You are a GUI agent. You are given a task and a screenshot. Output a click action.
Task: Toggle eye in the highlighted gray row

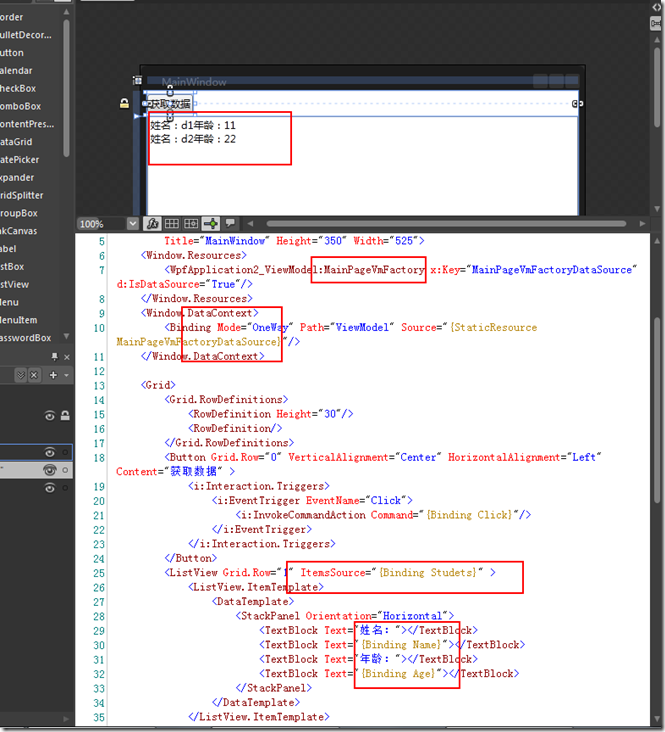tap(50, 470)
